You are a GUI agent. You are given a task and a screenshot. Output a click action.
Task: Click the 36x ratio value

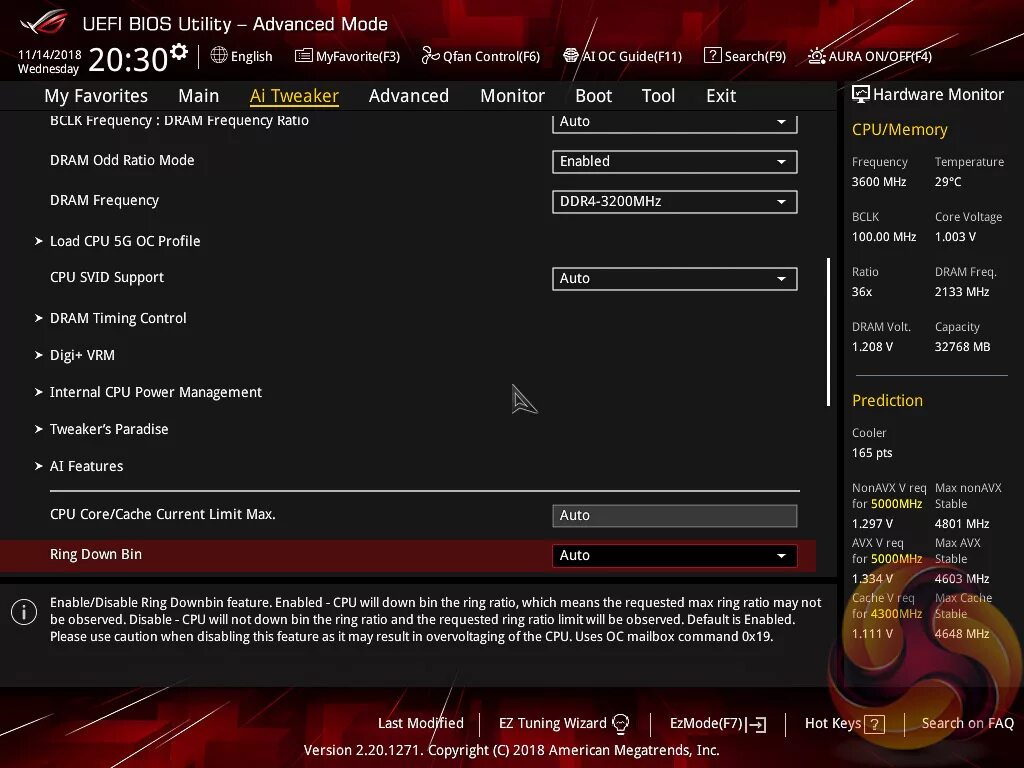coord(862,292)
